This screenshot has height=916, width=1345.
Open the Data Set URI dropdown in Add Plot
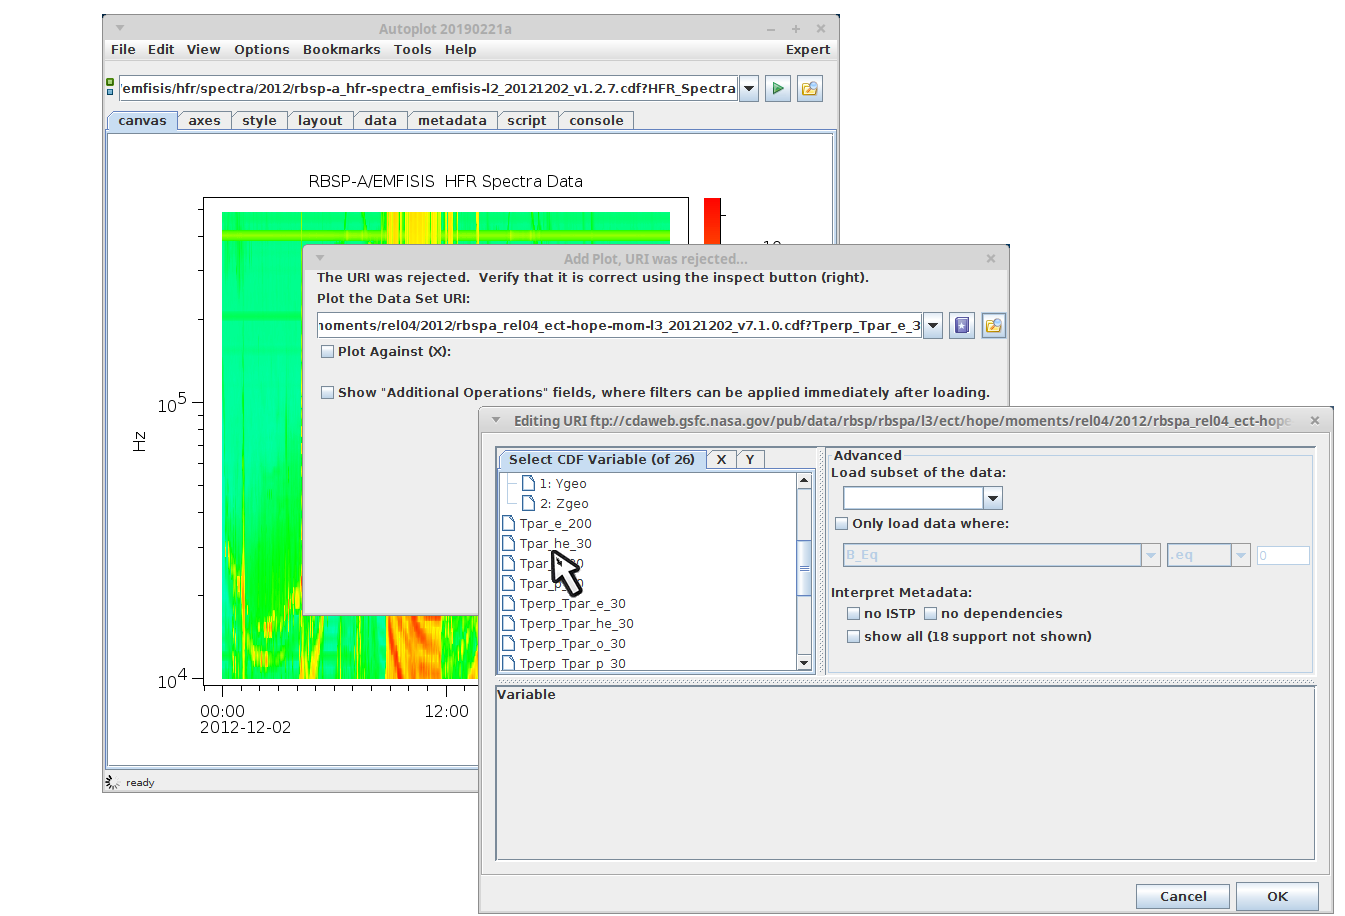932,326
